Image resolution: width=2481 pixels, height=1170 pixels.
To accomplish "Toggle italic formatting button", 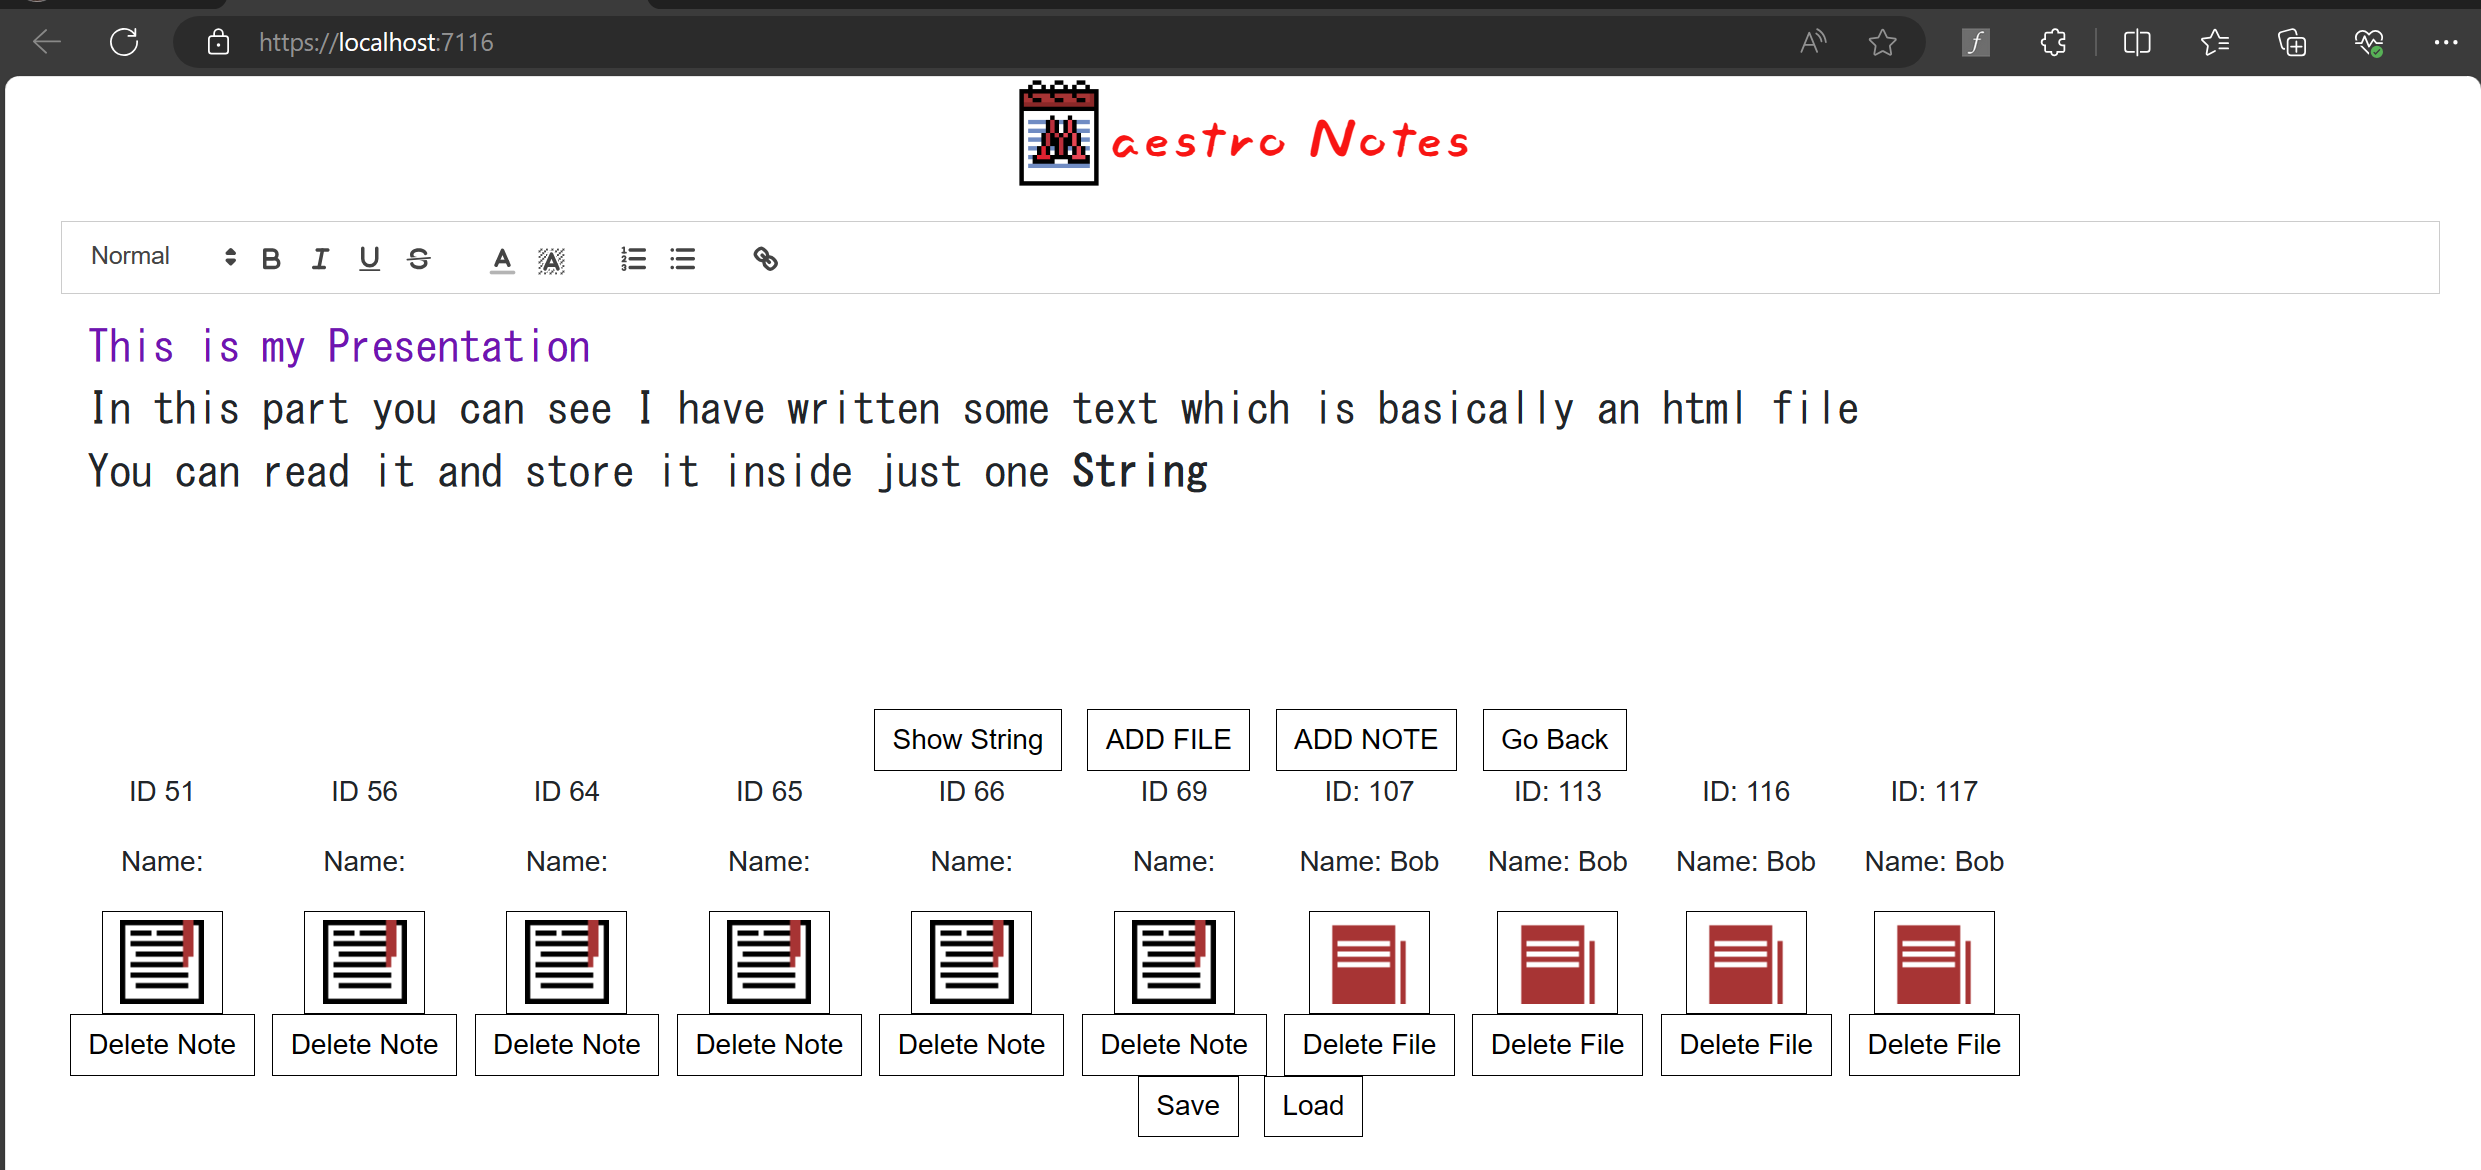I will click(x=320, y=259).
